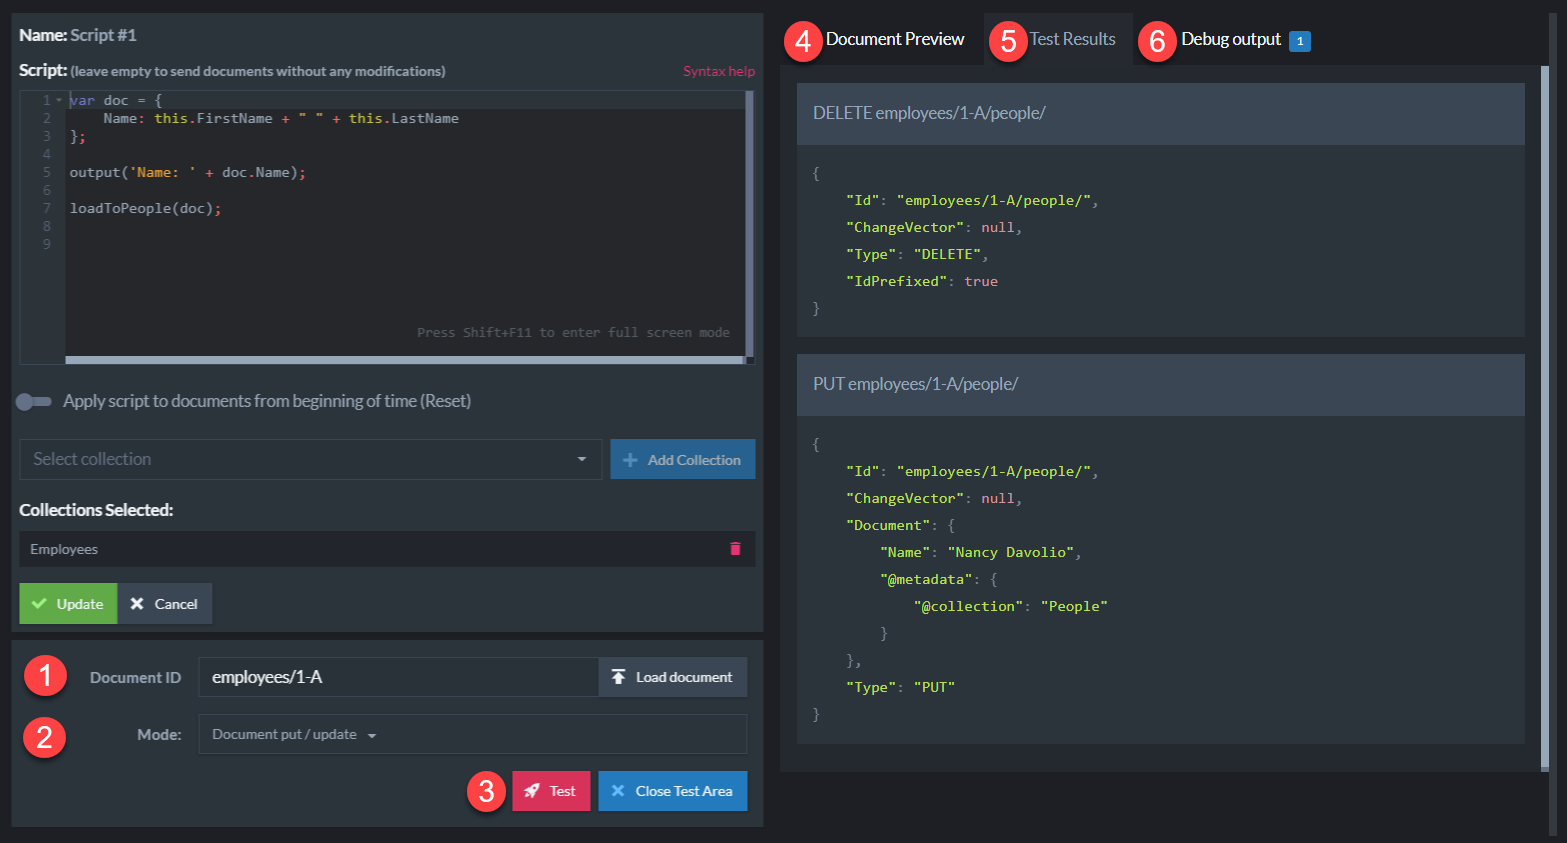Click the PUT employees/1-A/people/ header
1567x843 pixels.
[x=1161, y=384]
